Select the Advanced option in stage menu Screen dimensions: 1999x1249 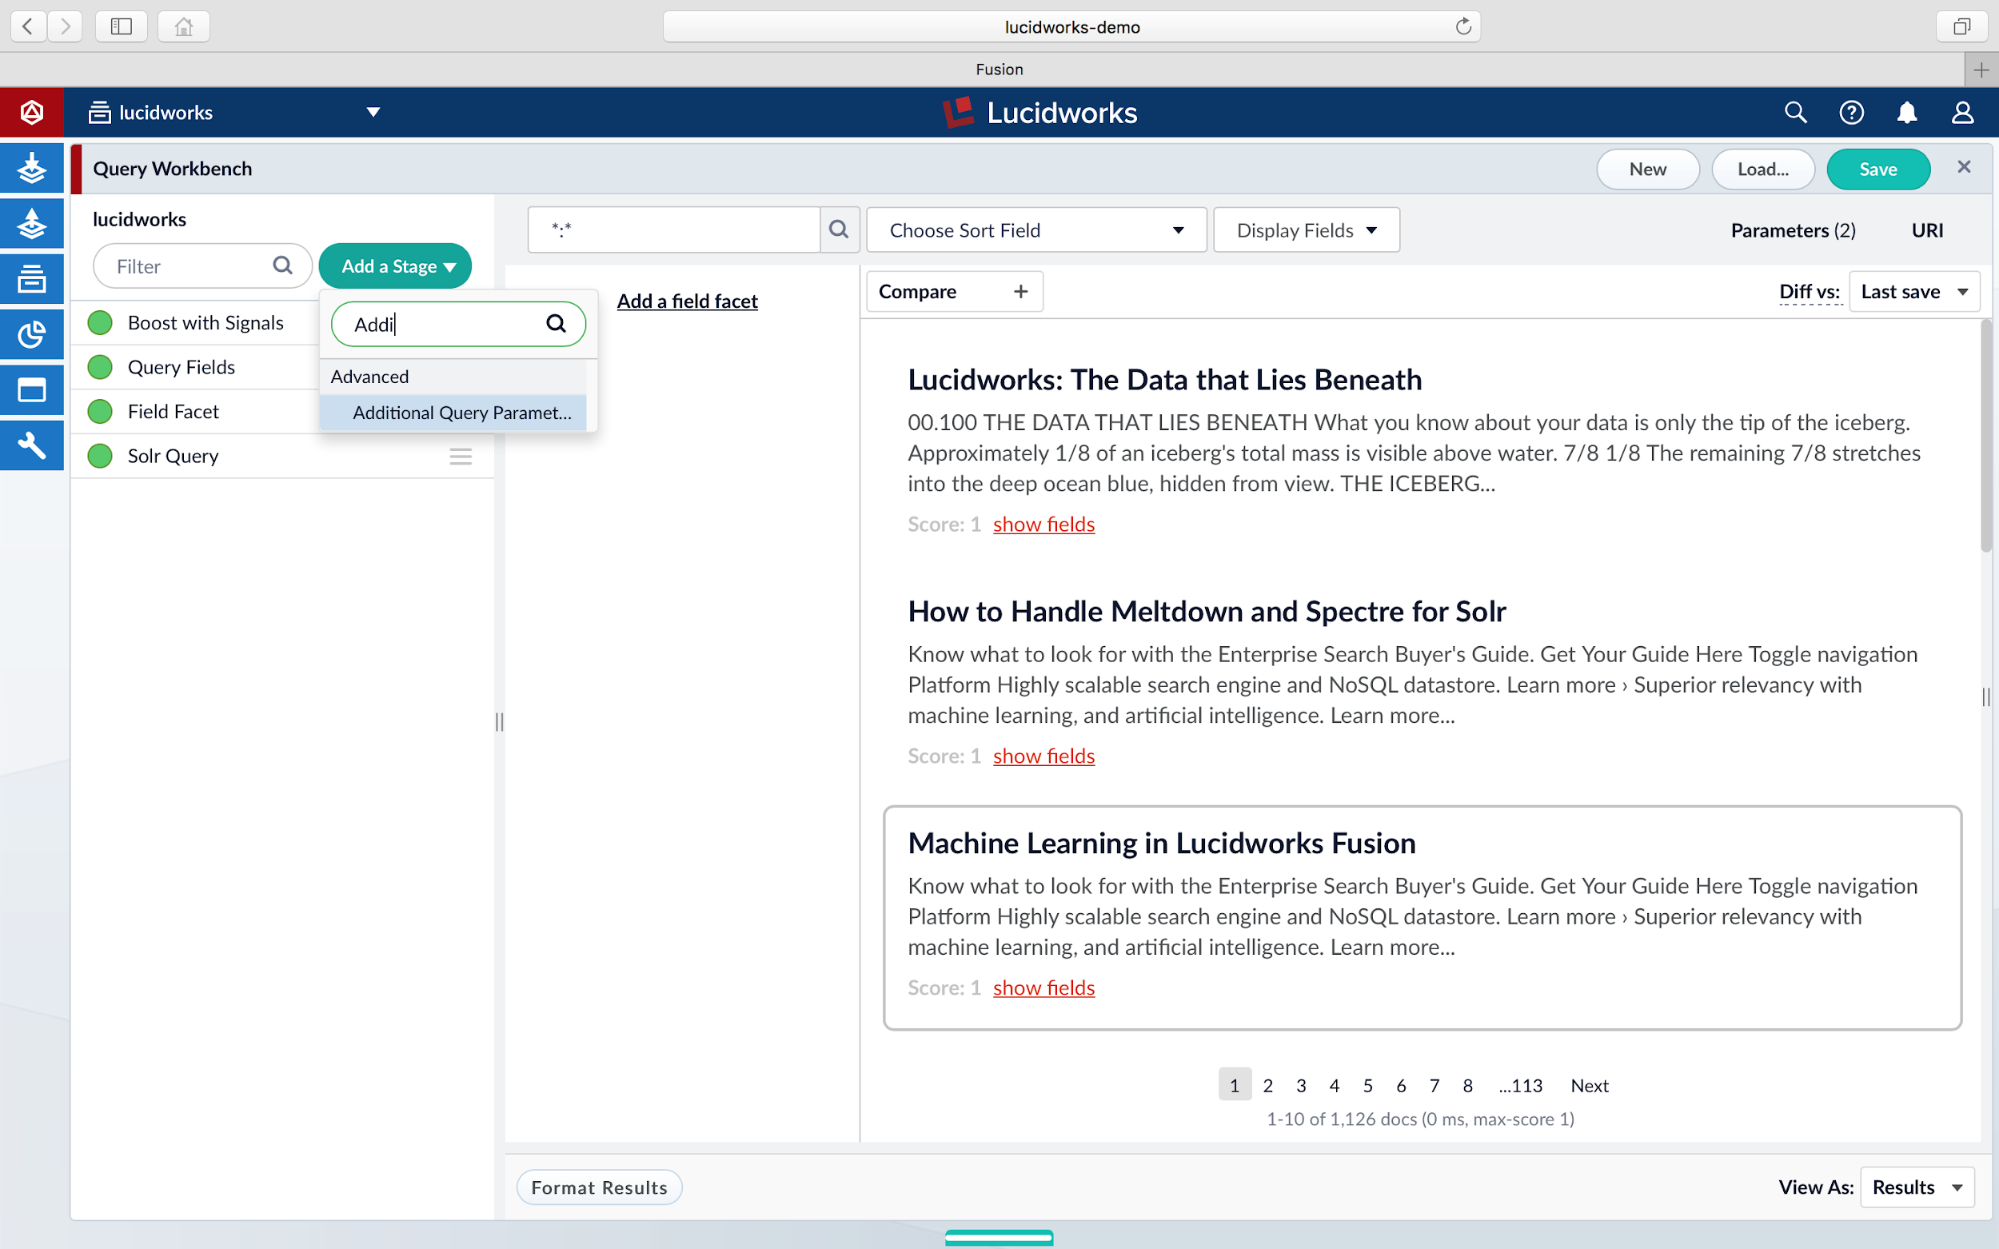coord(371,376)
